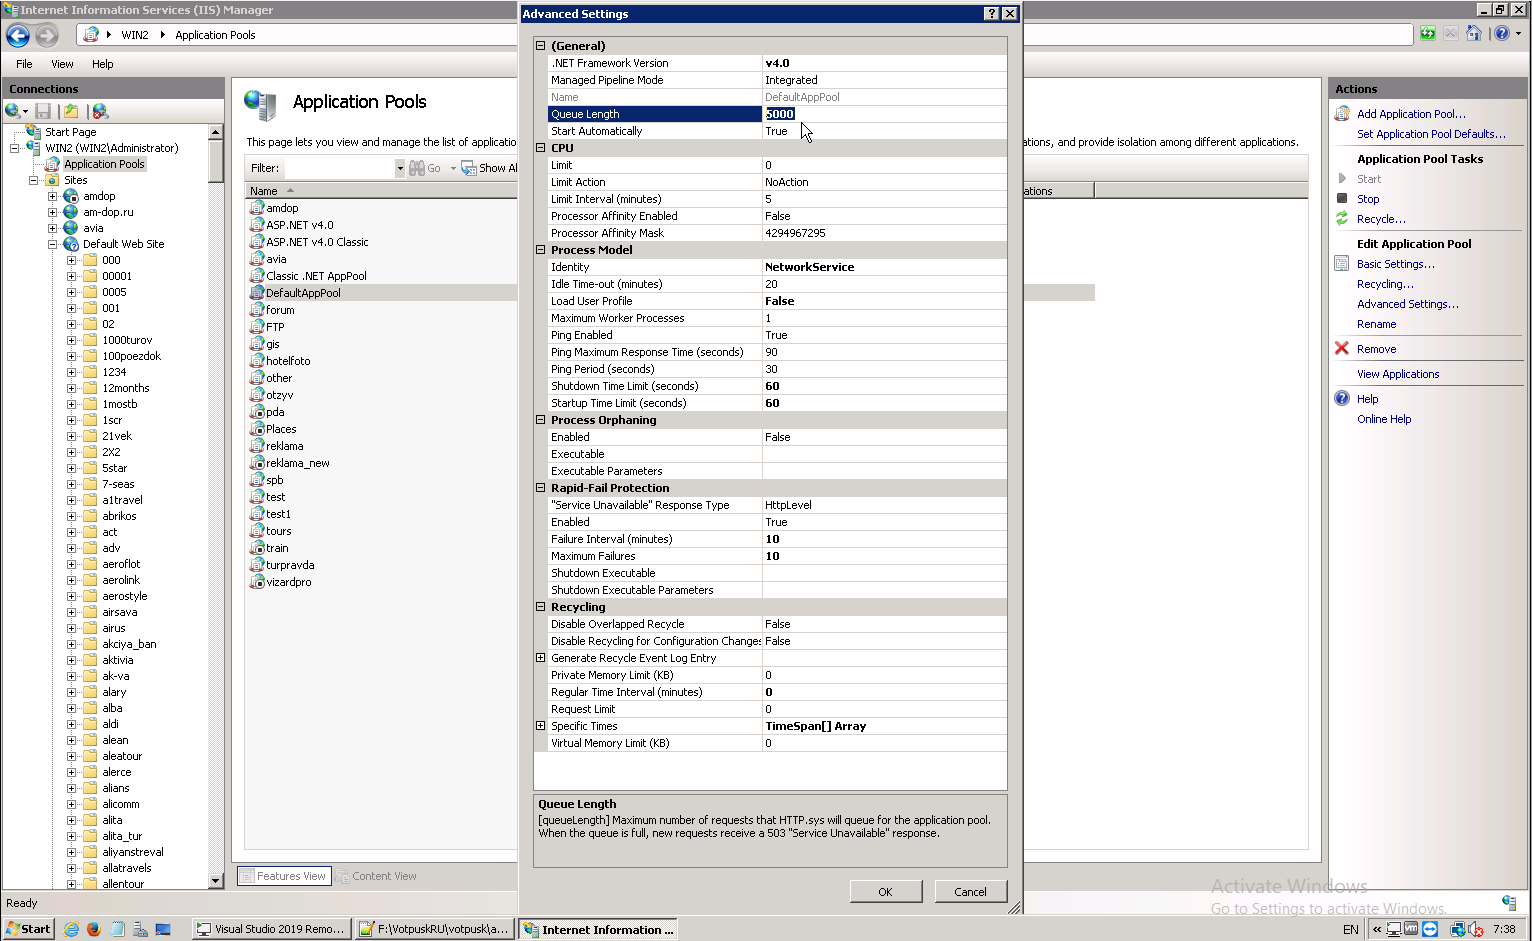Click the green Recycle arrows icon

(x=1342, y=218)
